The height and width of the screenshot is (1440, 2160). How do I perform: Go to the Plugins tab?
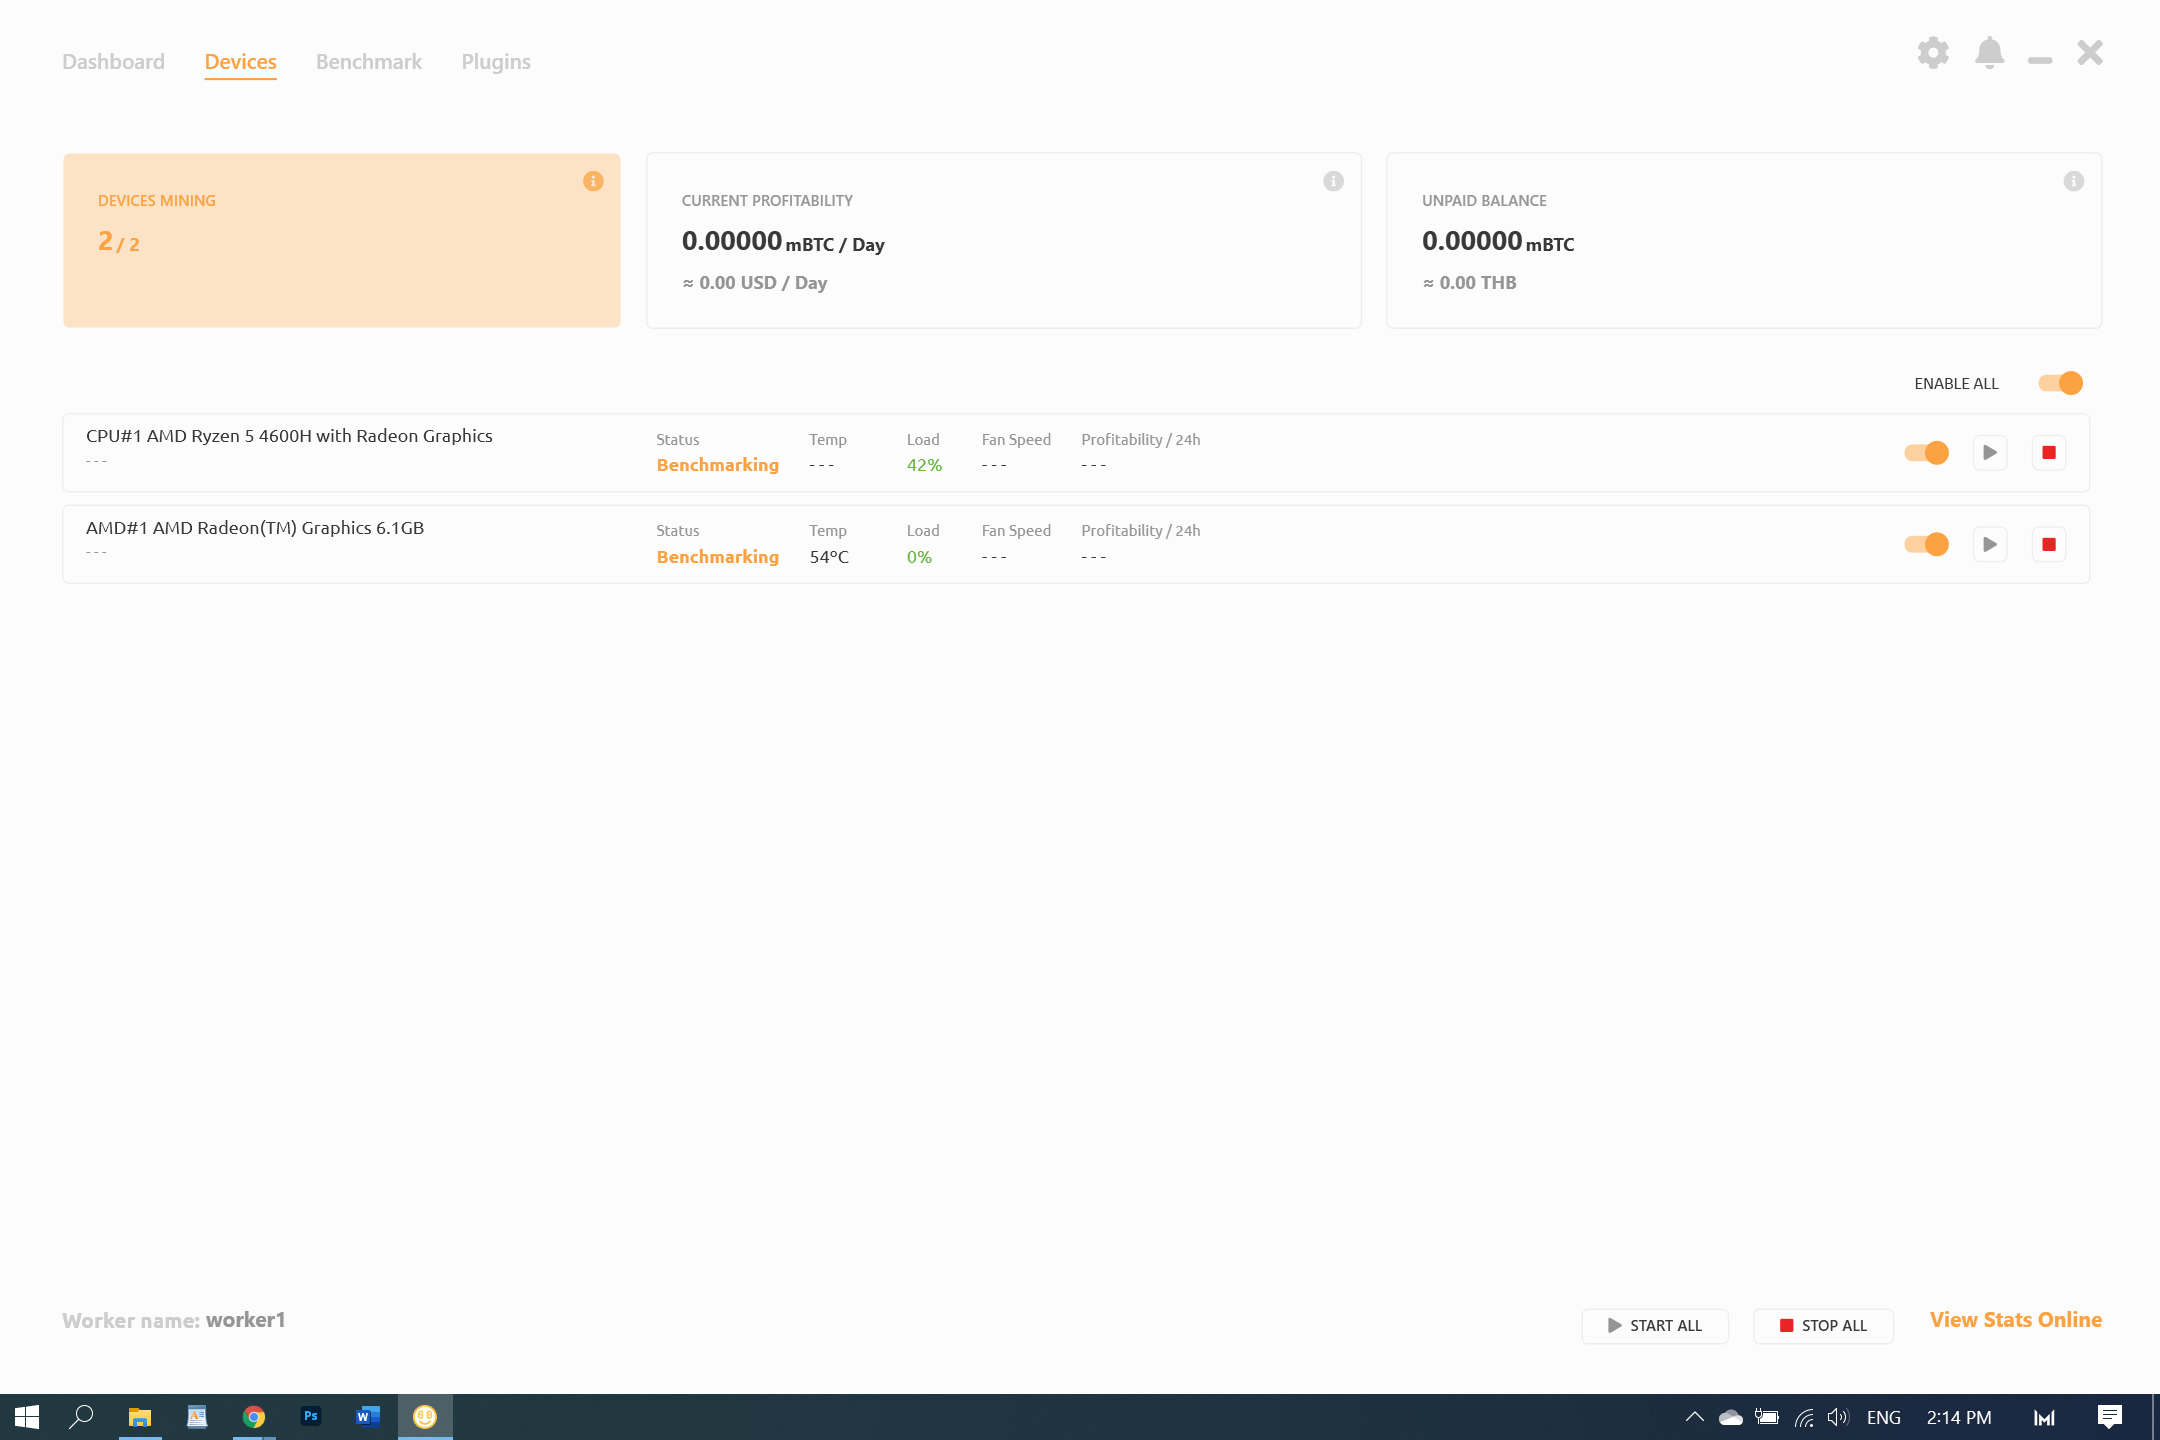pos(496,62)
